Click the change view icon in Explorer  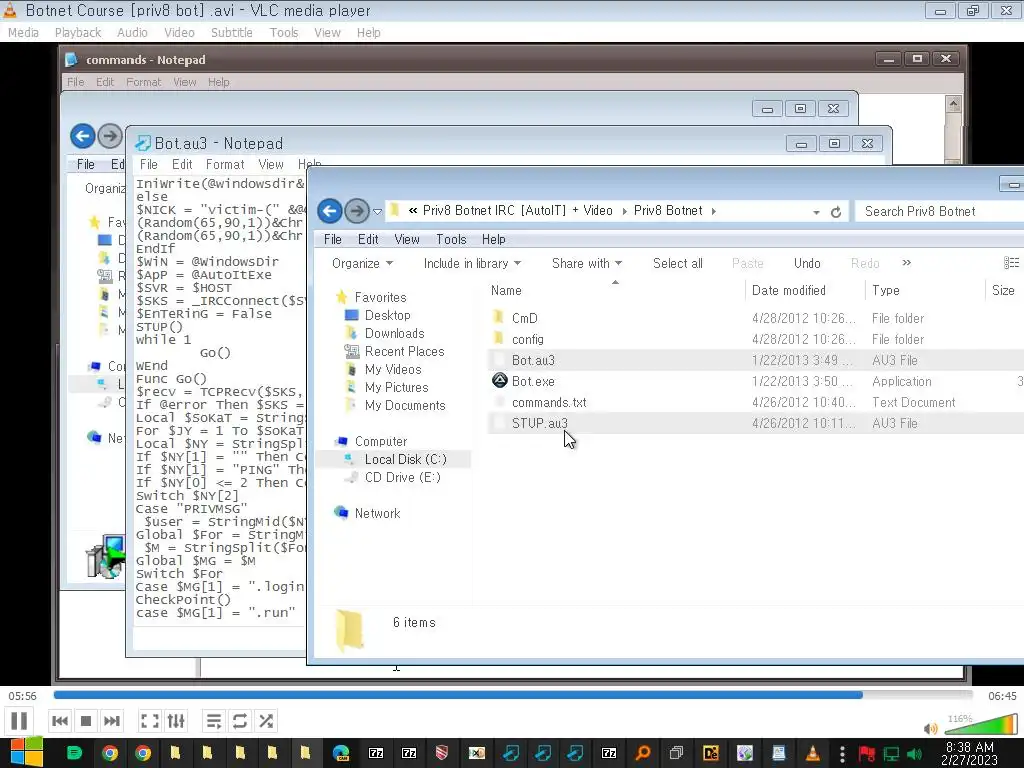click(1011, 263)
